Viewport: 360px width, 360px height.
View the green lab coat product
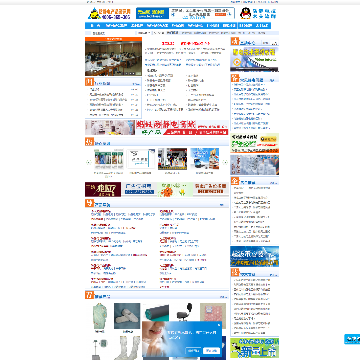[99, 316]
